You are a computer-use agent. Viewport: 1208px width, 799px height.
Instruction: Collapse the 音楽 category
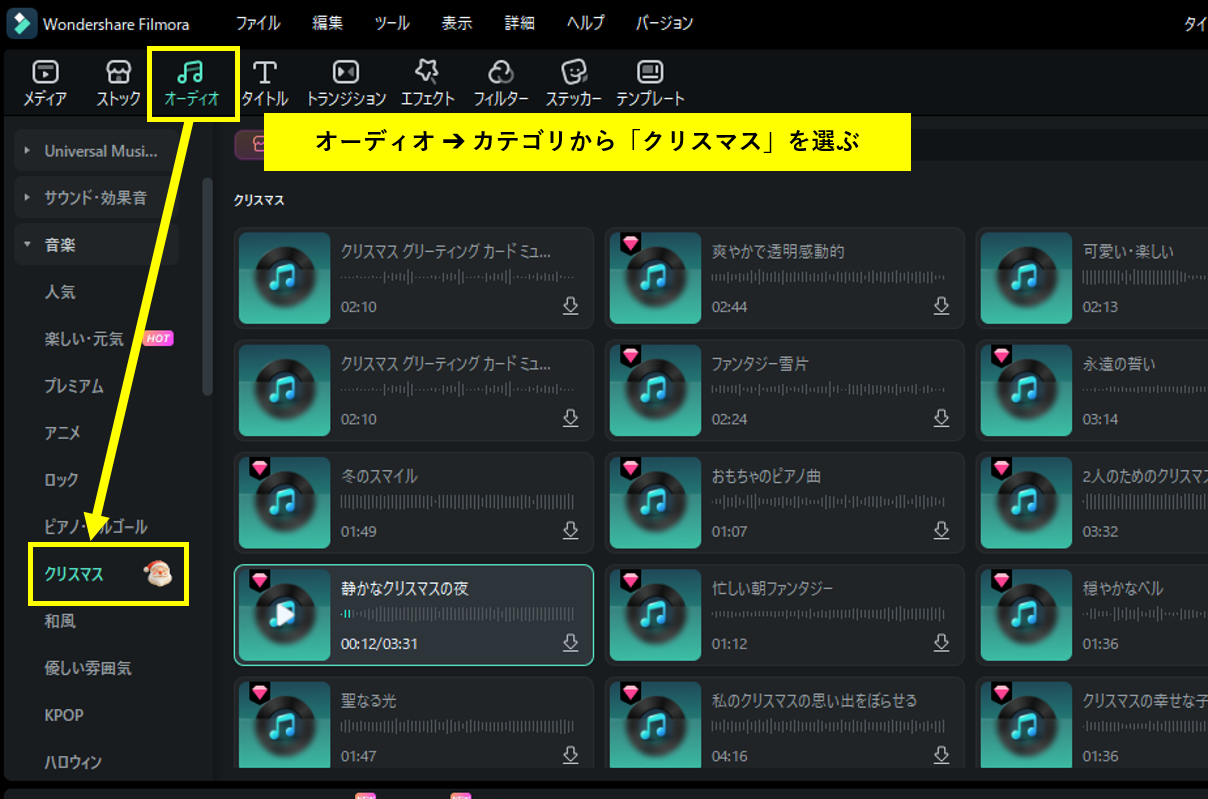(28, 245)
